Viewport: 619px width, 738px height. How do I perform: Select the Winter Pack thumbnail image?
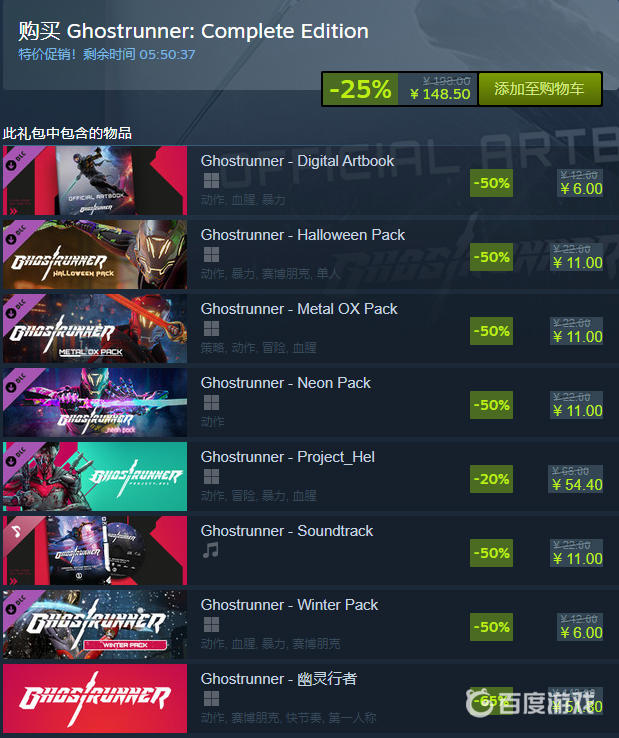tap(95, 625)
